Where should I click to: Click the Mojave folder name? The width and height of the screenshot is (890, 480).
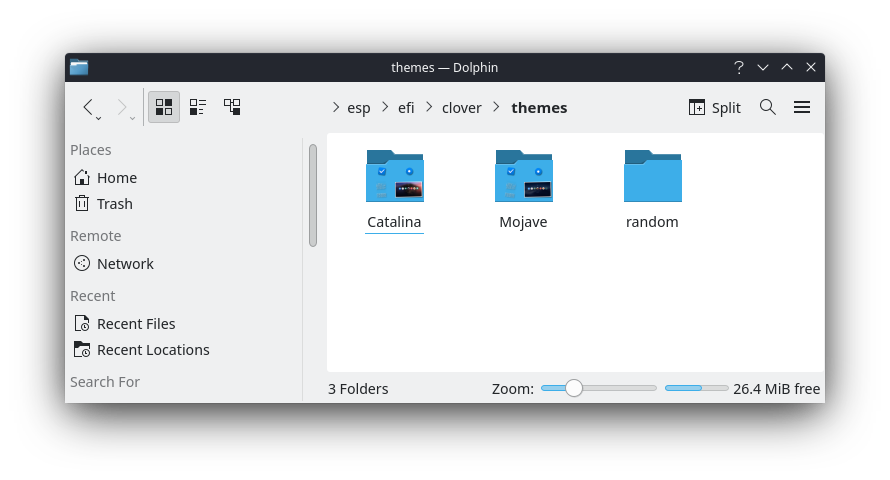(x=523, y=222)
